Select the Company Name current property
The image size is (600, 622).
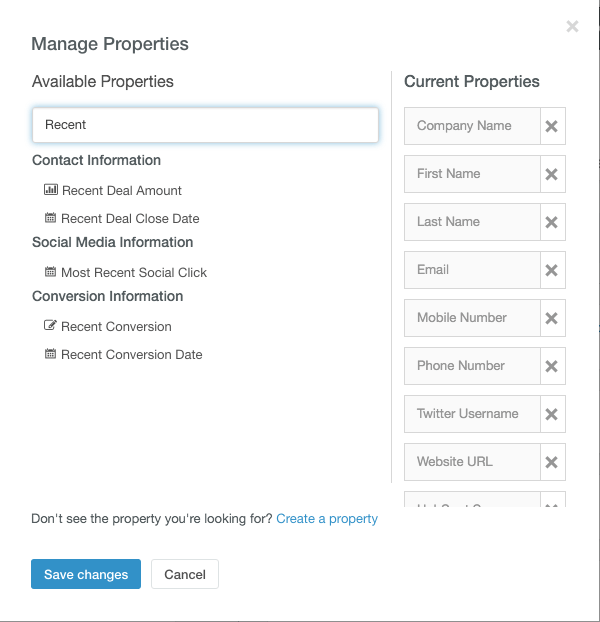click(472, 126)
